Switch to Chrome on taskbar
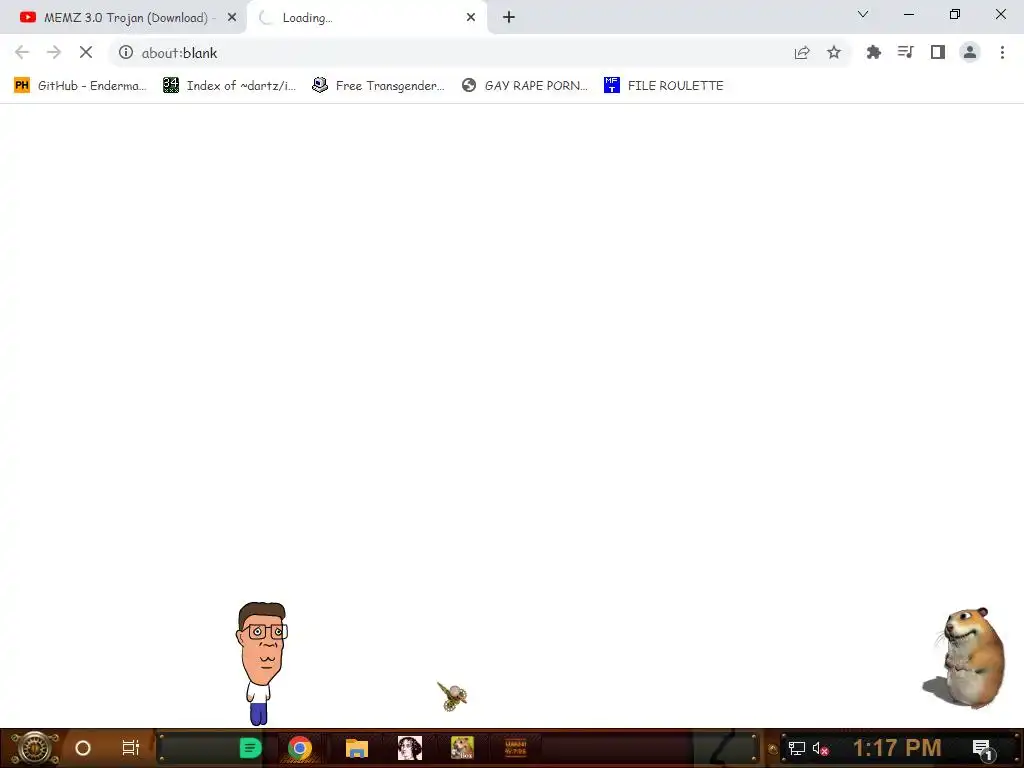The width and height of the screenshot is (1024, 768). point(300,748)
